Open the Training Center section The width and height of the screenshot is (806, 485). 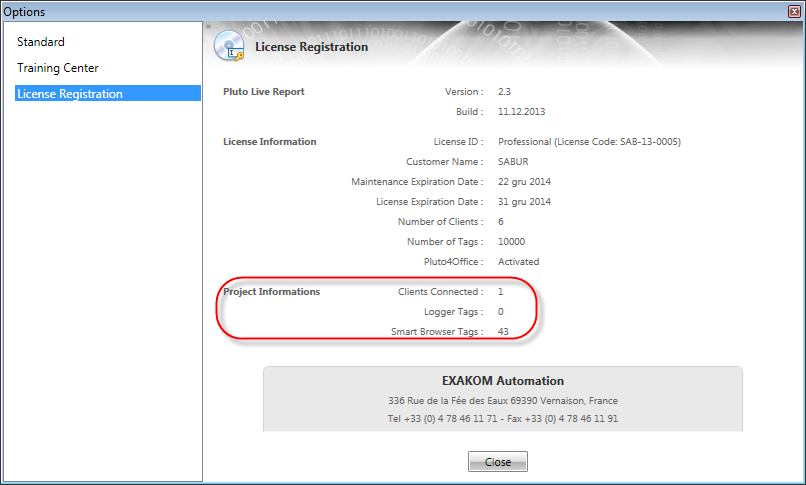coord(58,68)
